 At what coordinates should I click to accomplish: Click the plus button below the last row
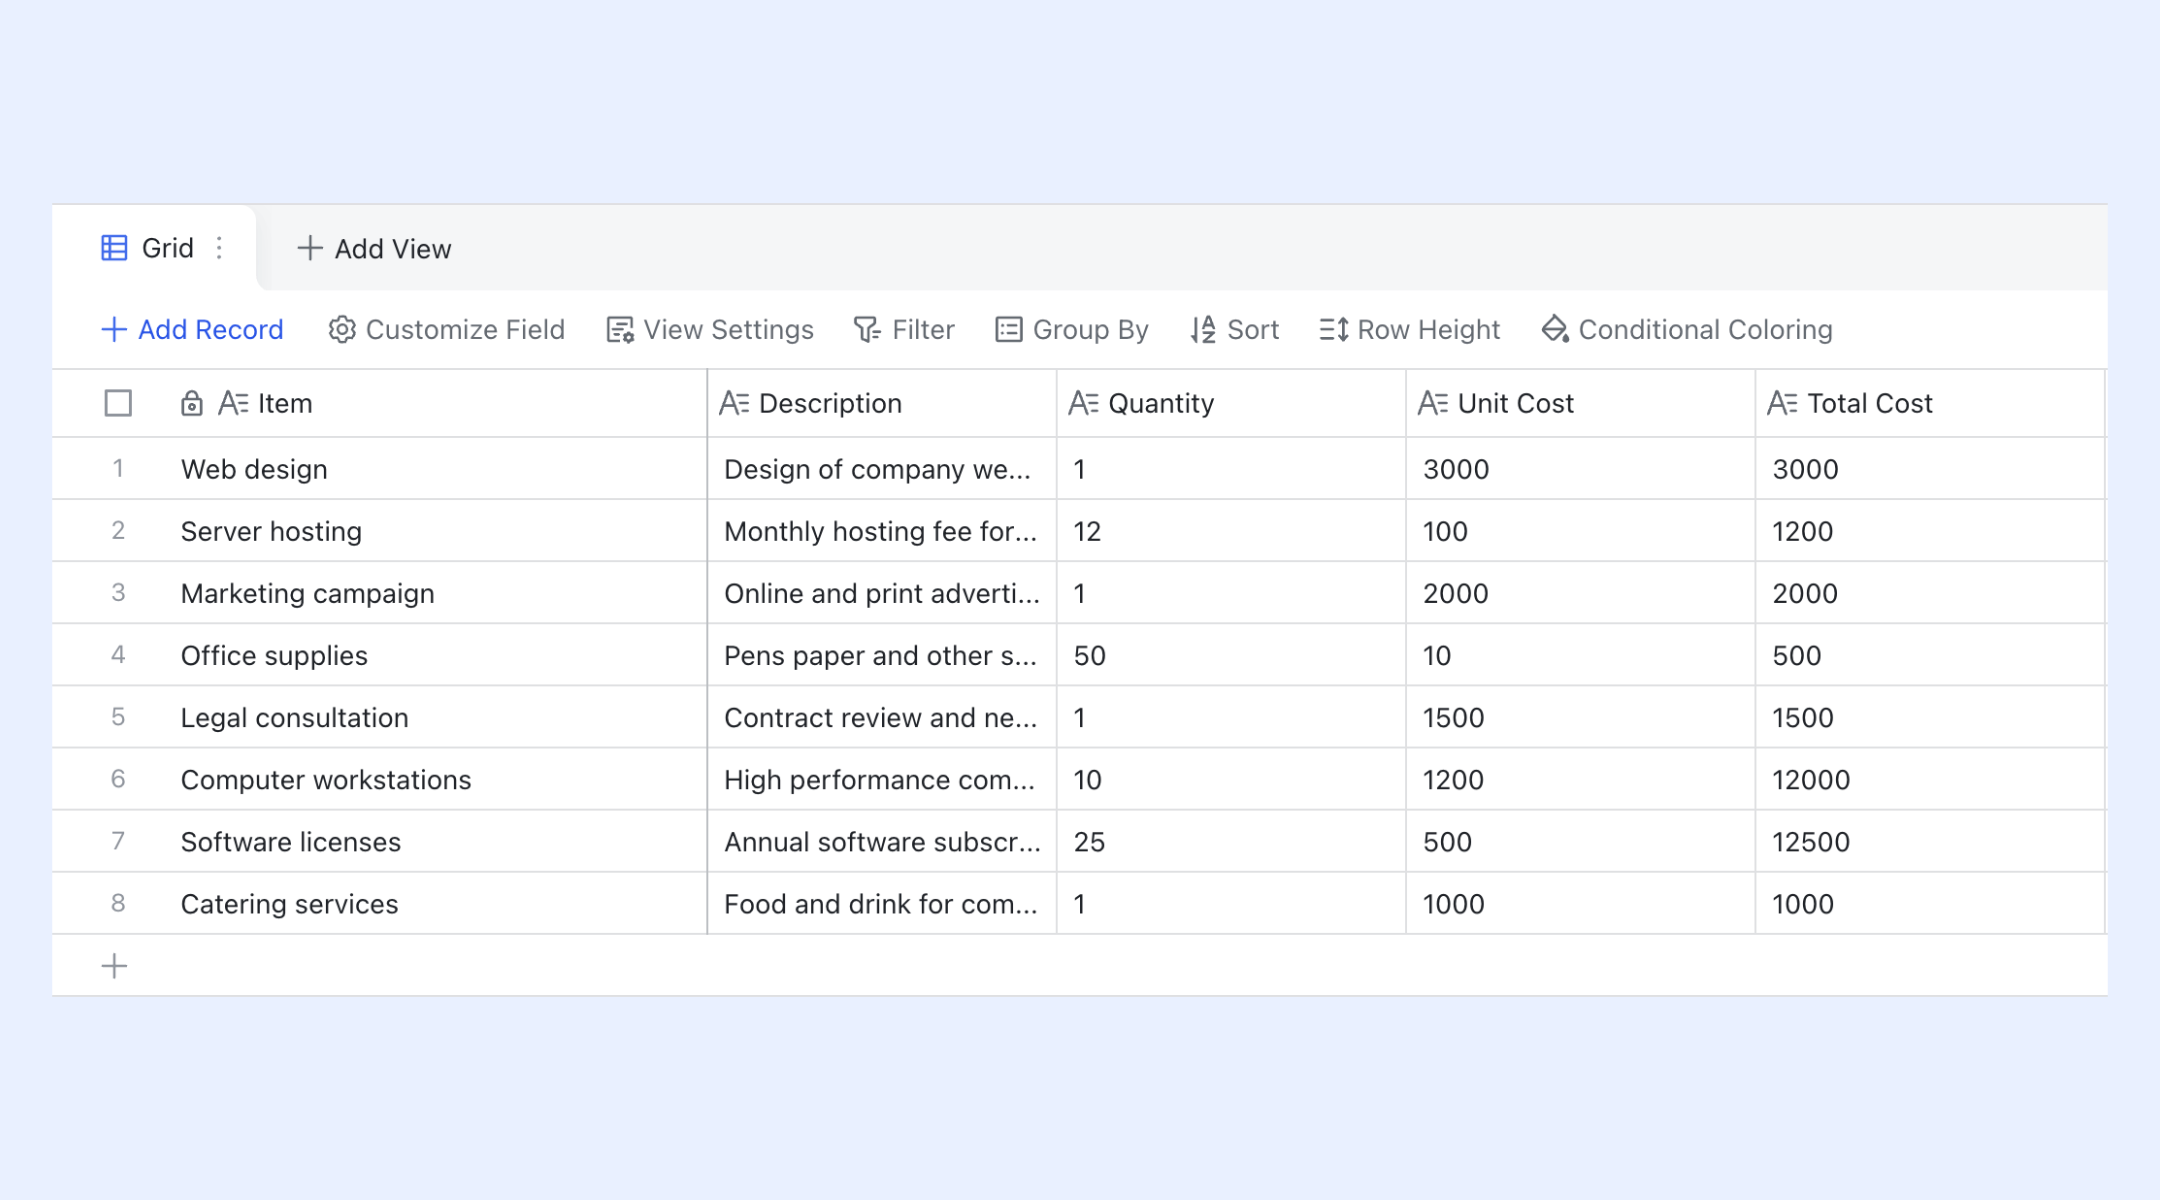[x=114, y=966]
